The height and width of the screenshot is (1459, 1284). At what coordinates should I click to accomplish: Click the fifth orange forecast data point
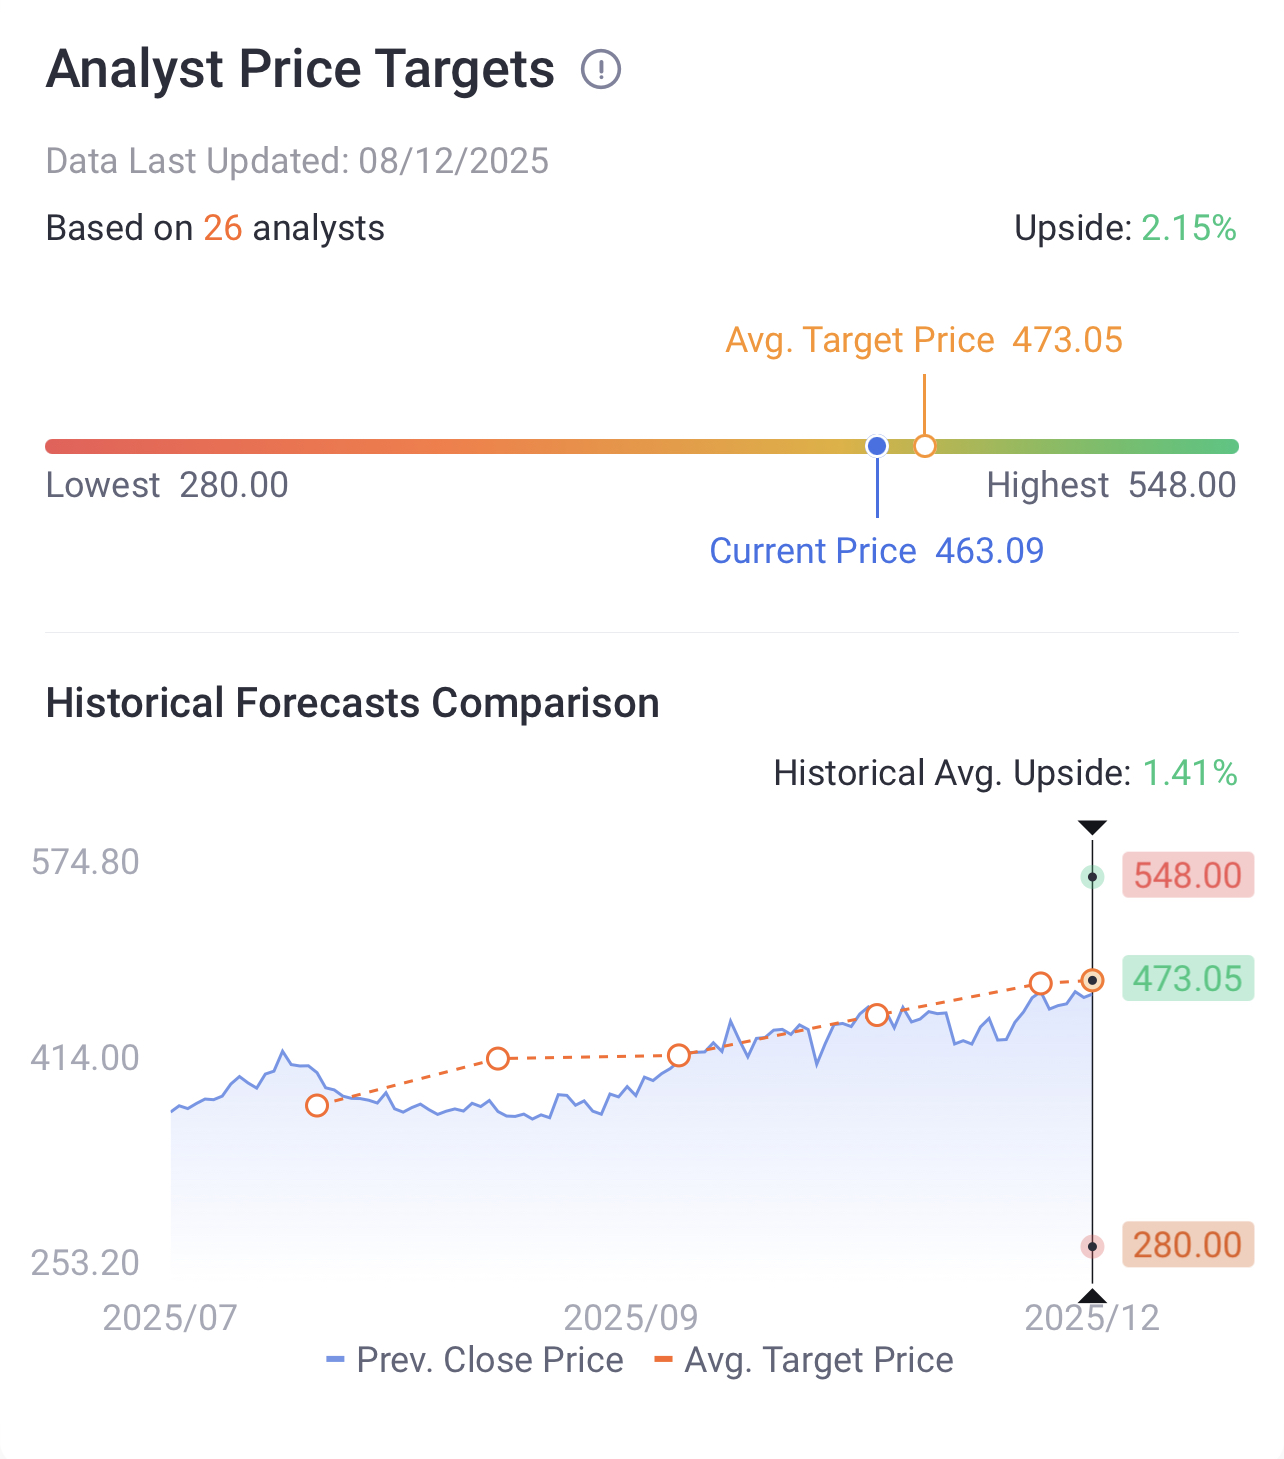(1041, 983)
